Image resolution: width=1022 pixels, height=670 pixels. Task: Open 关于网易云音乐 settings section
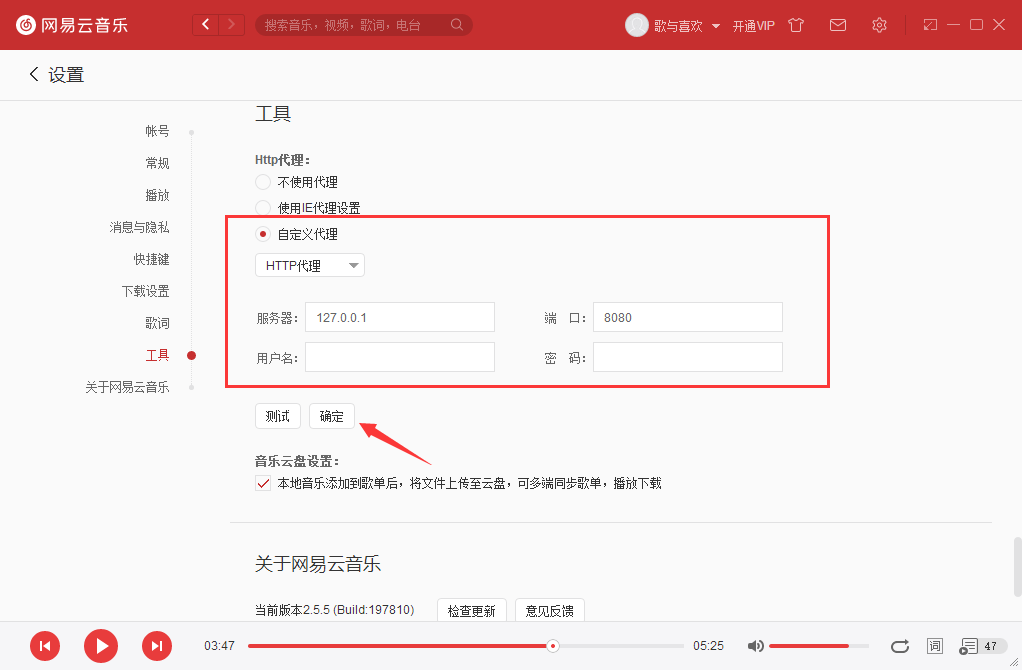point(127,387)
